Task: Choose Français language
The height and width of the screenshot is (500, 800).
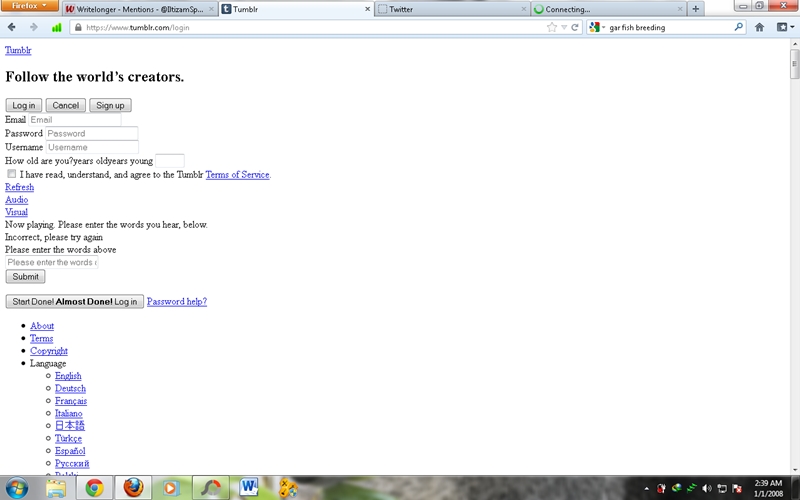Action: pyautogui.click(x=71, y=401)
